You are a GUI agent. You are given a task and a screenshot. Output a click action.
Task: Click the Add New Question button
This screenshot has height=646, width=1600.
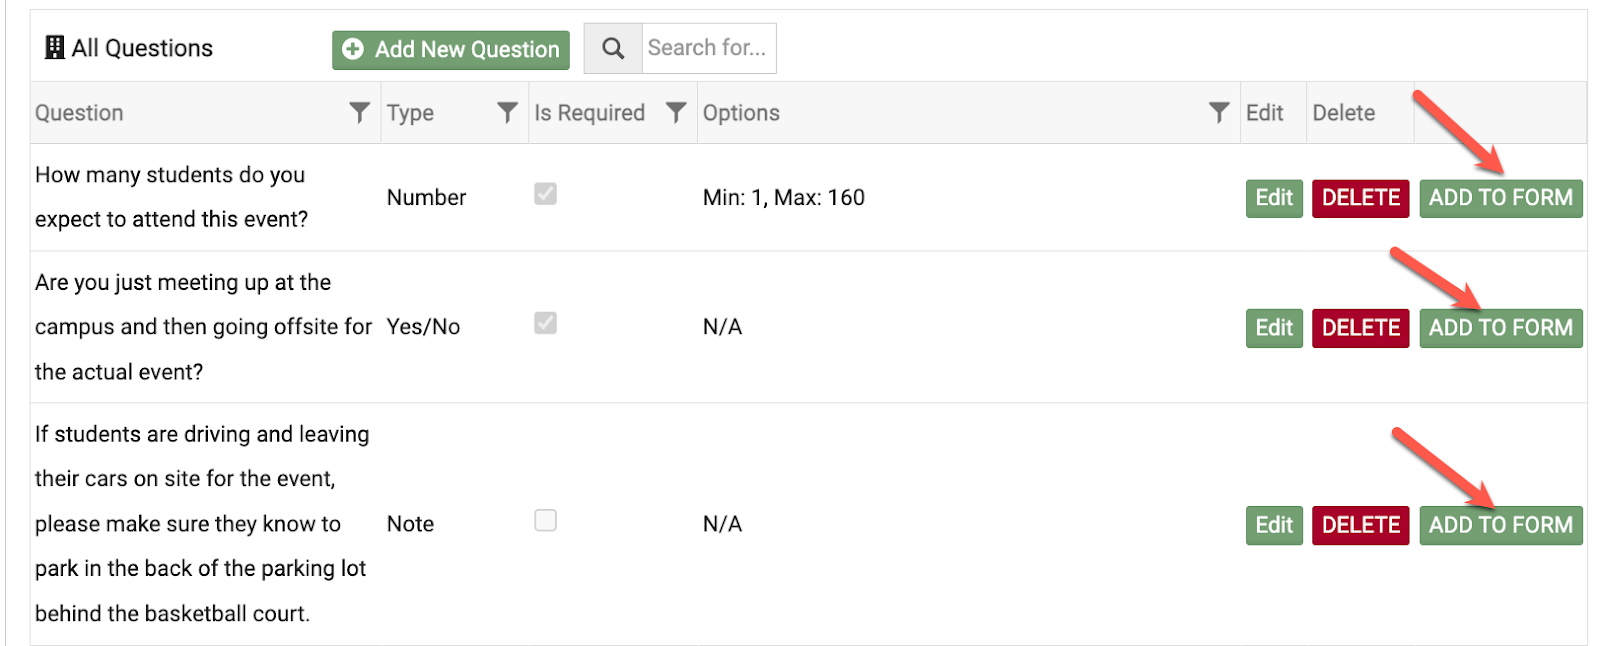click(451, 50)
